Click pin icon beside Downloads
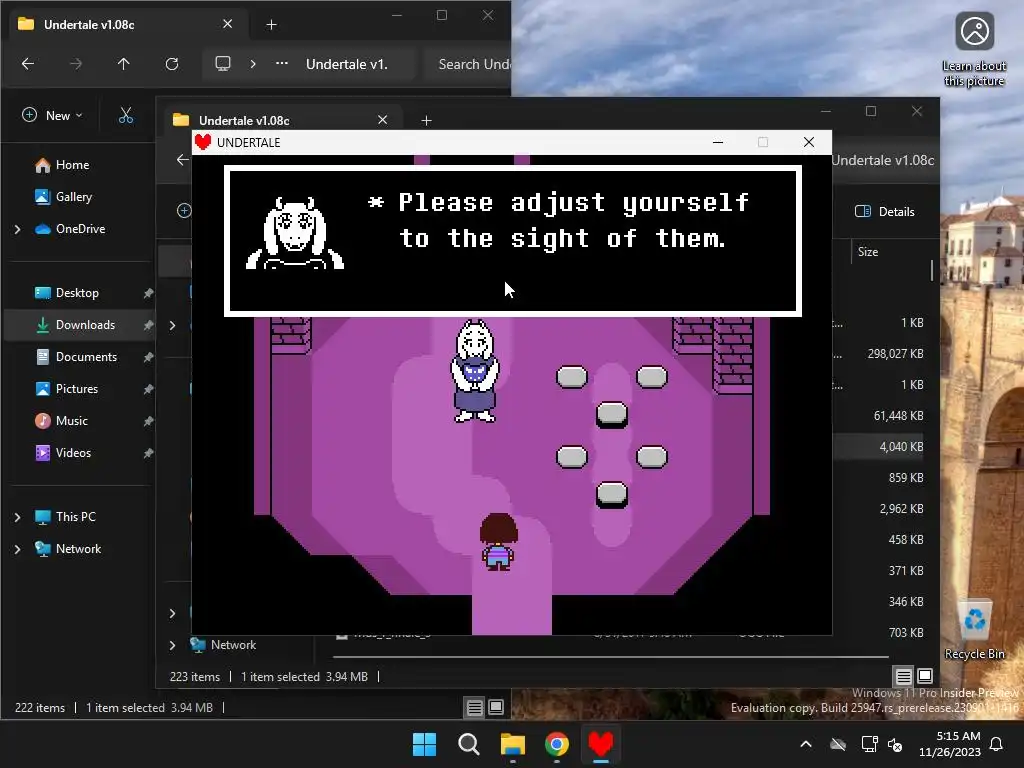Image resolution: width=1024 pixels, height=768 pixels. (148, 325)
